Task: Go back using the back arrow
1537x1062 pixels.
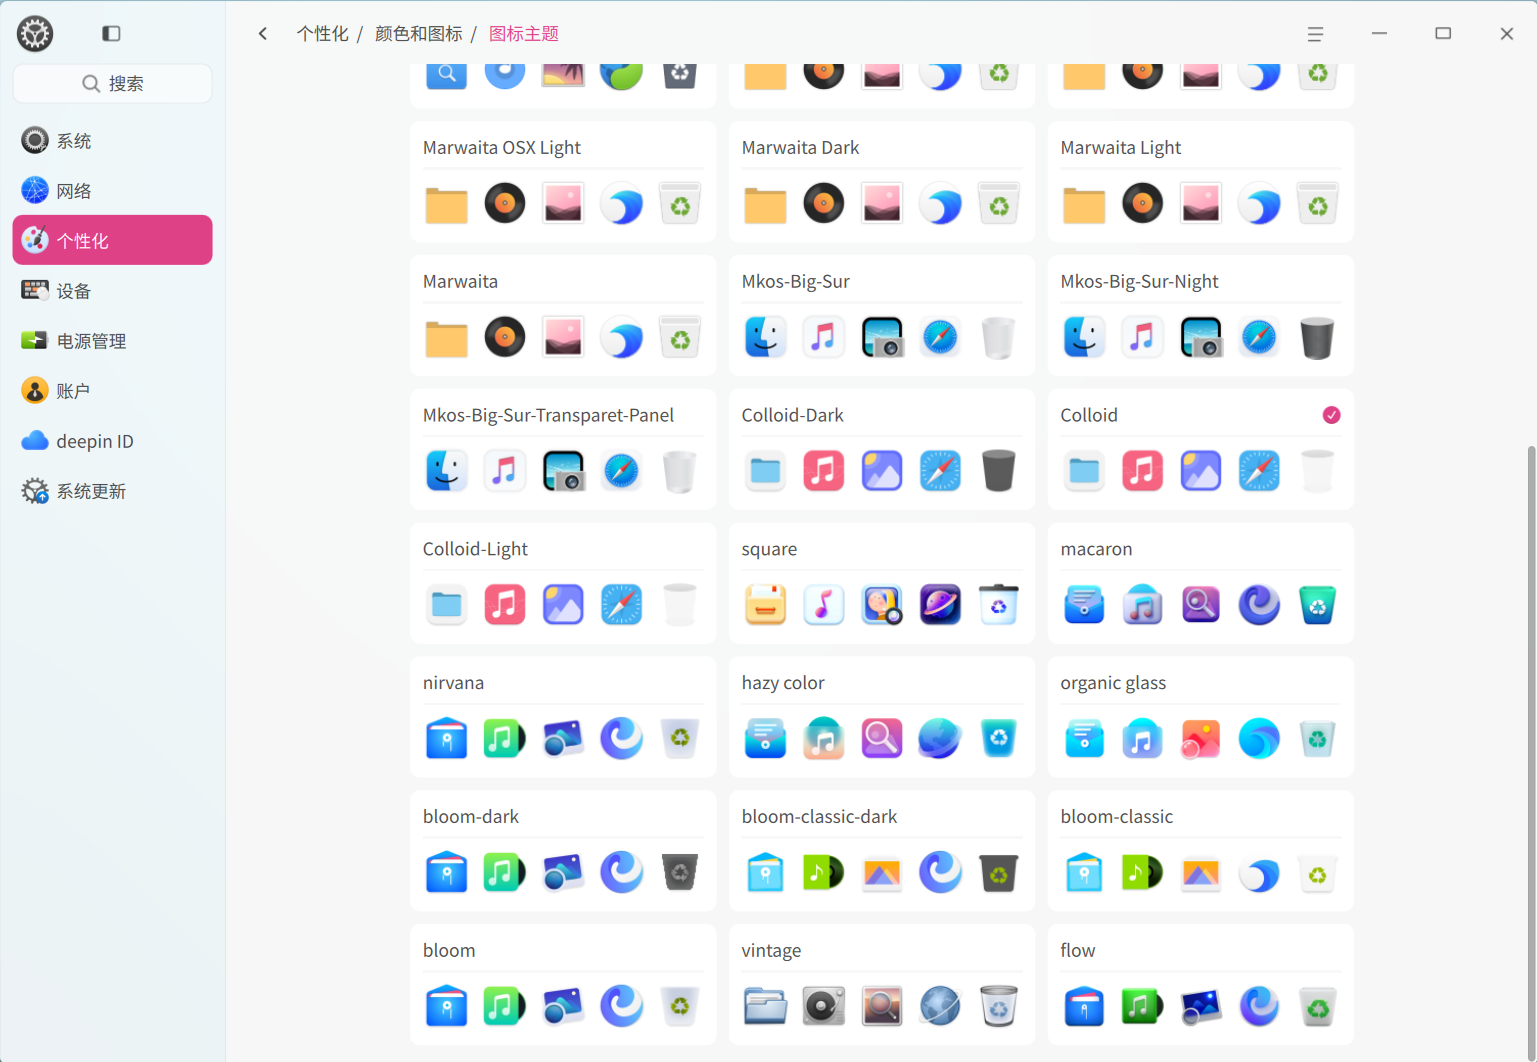Action: click(x=263, y=34)
